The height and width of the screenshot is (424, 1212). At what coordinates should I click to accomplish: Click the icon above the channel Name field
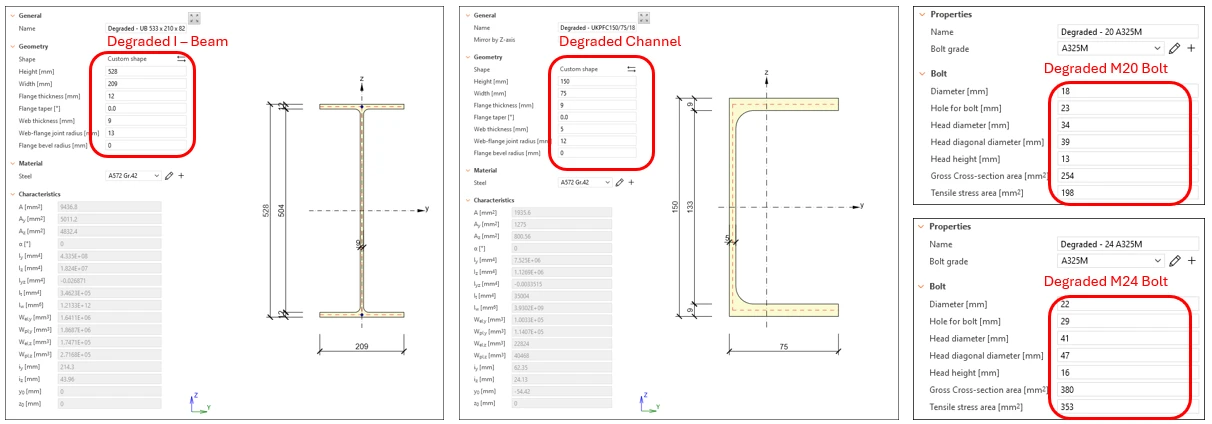click(x=644, y=18)
